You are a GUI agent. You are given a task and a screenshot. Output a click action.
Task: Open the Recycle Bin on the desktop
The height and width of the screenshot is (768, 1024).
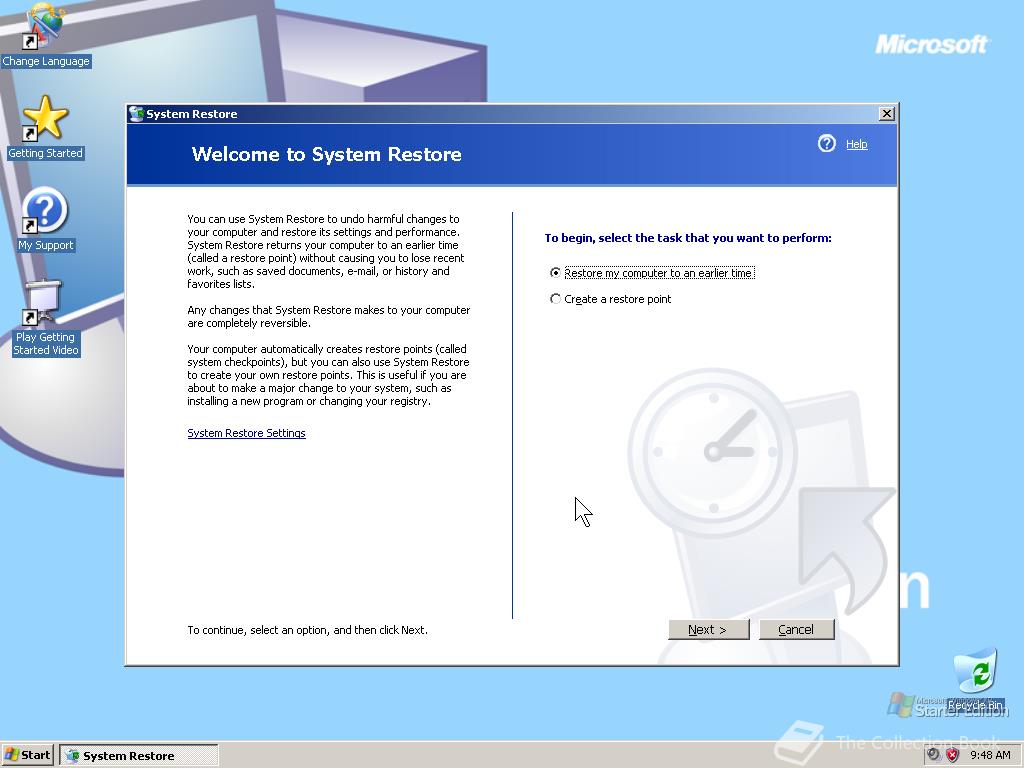[x=975, y=679]
